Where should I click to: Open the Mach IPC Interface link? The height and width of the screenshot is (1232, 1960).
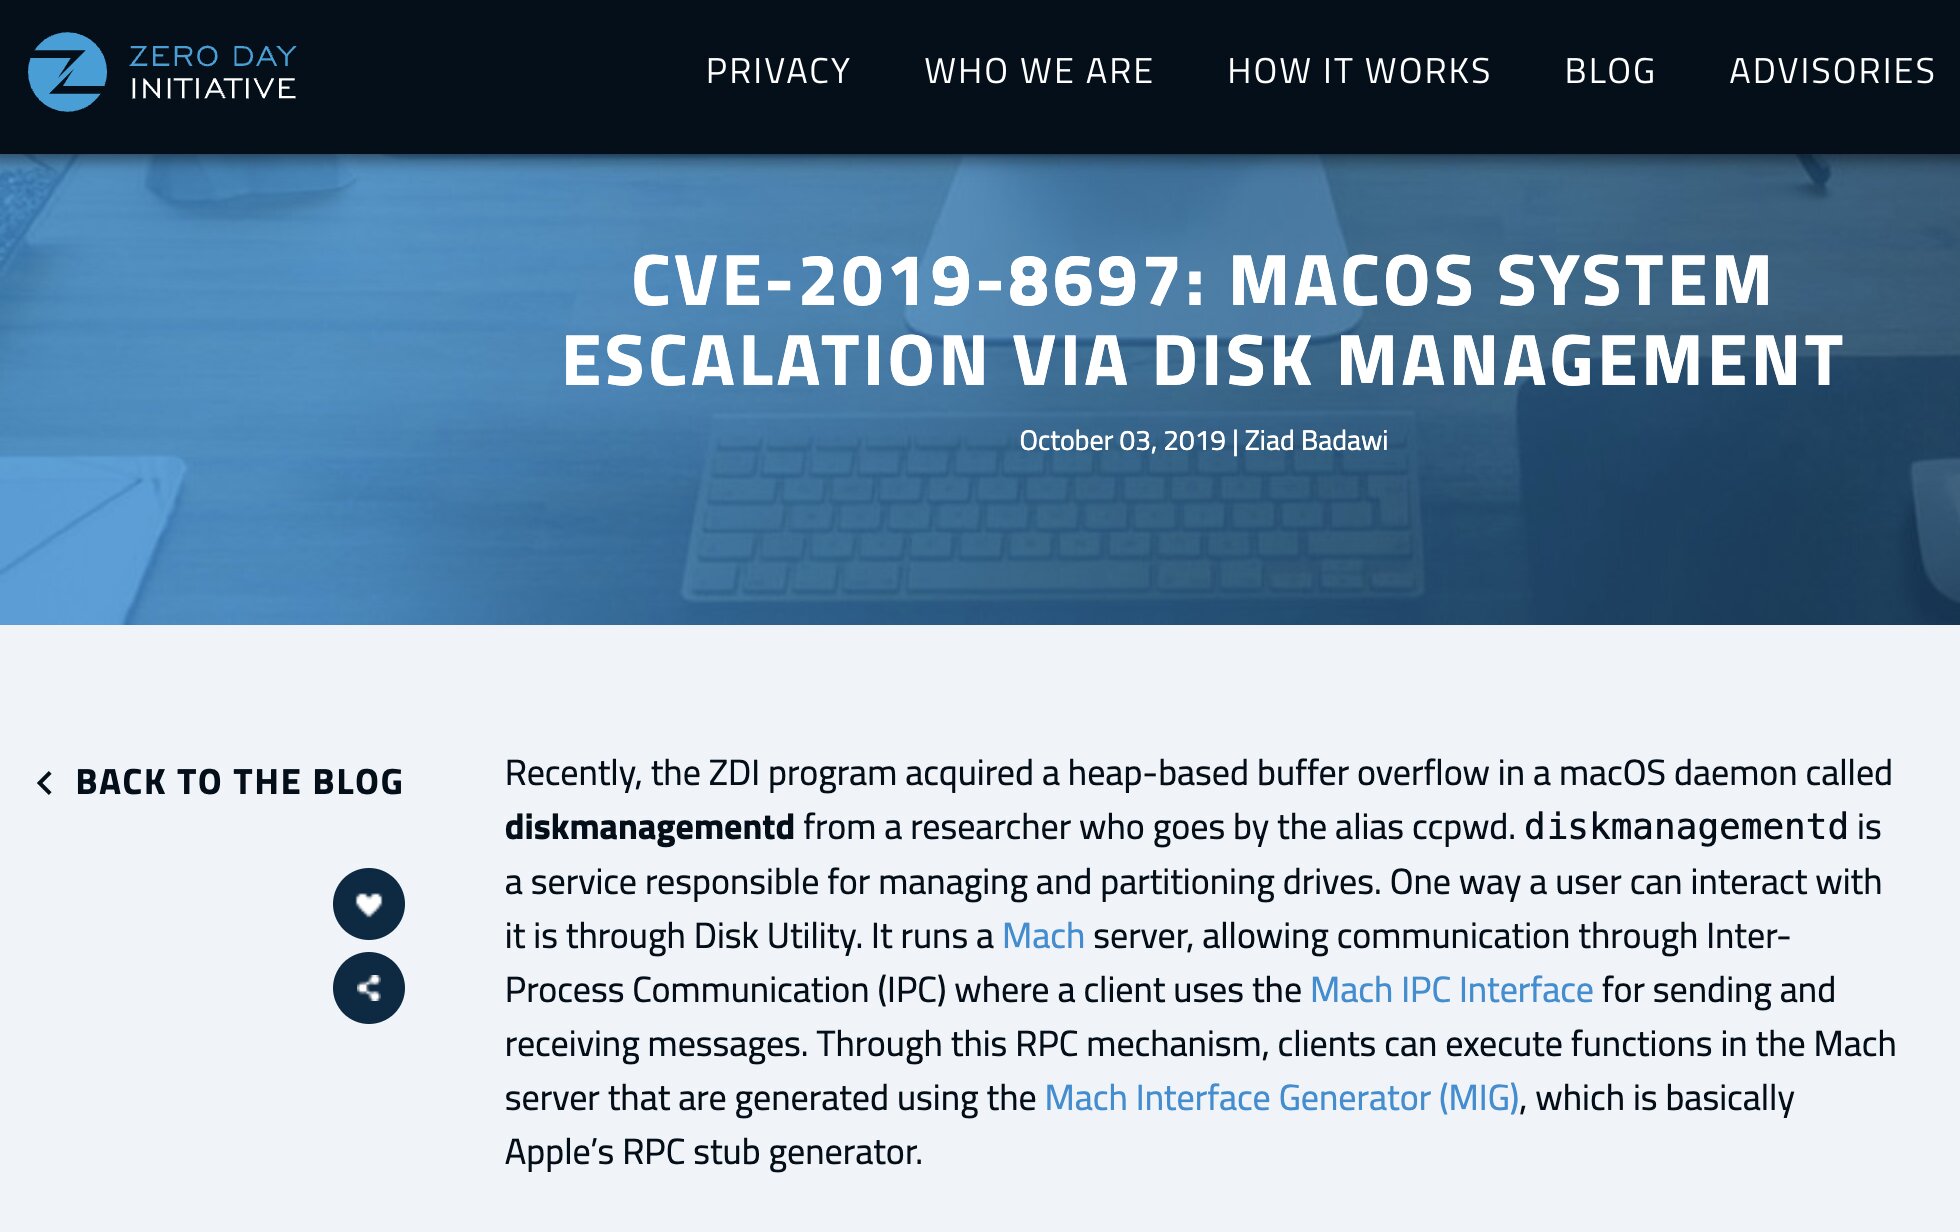(x=1451, y=990)
